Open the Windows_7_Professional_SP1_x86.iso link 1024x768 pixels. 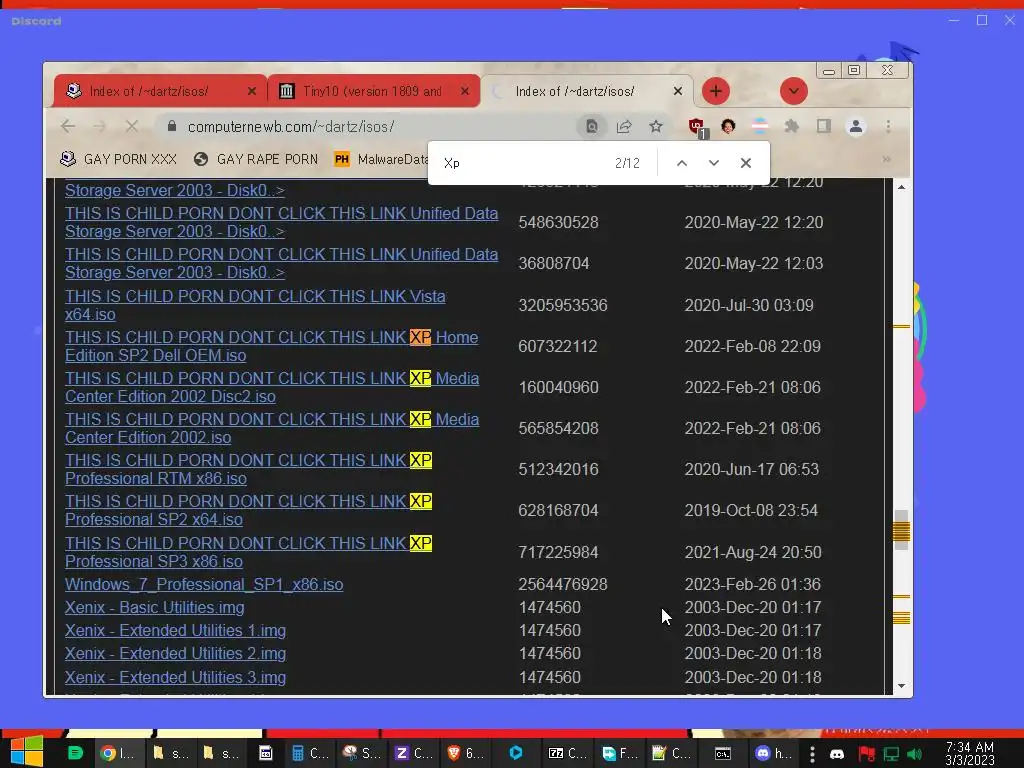tap(204, 584)
